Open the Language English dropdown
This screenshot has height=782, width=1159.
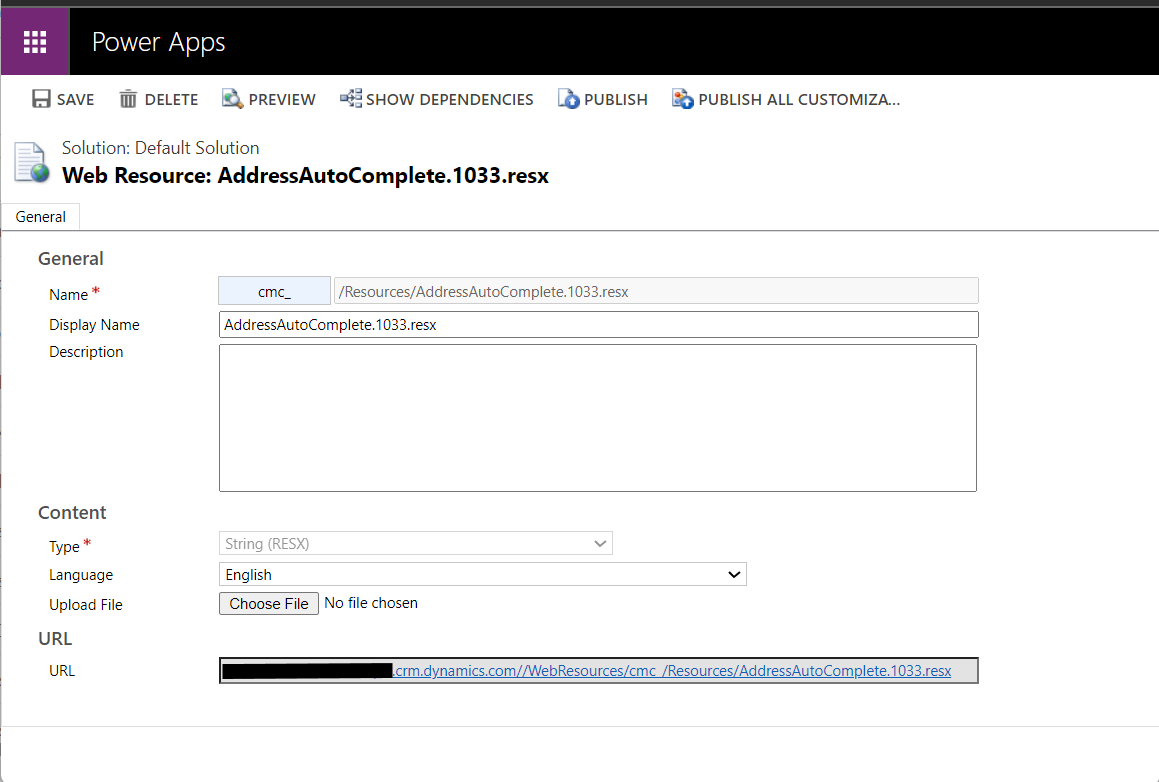(x=483, y=574)
